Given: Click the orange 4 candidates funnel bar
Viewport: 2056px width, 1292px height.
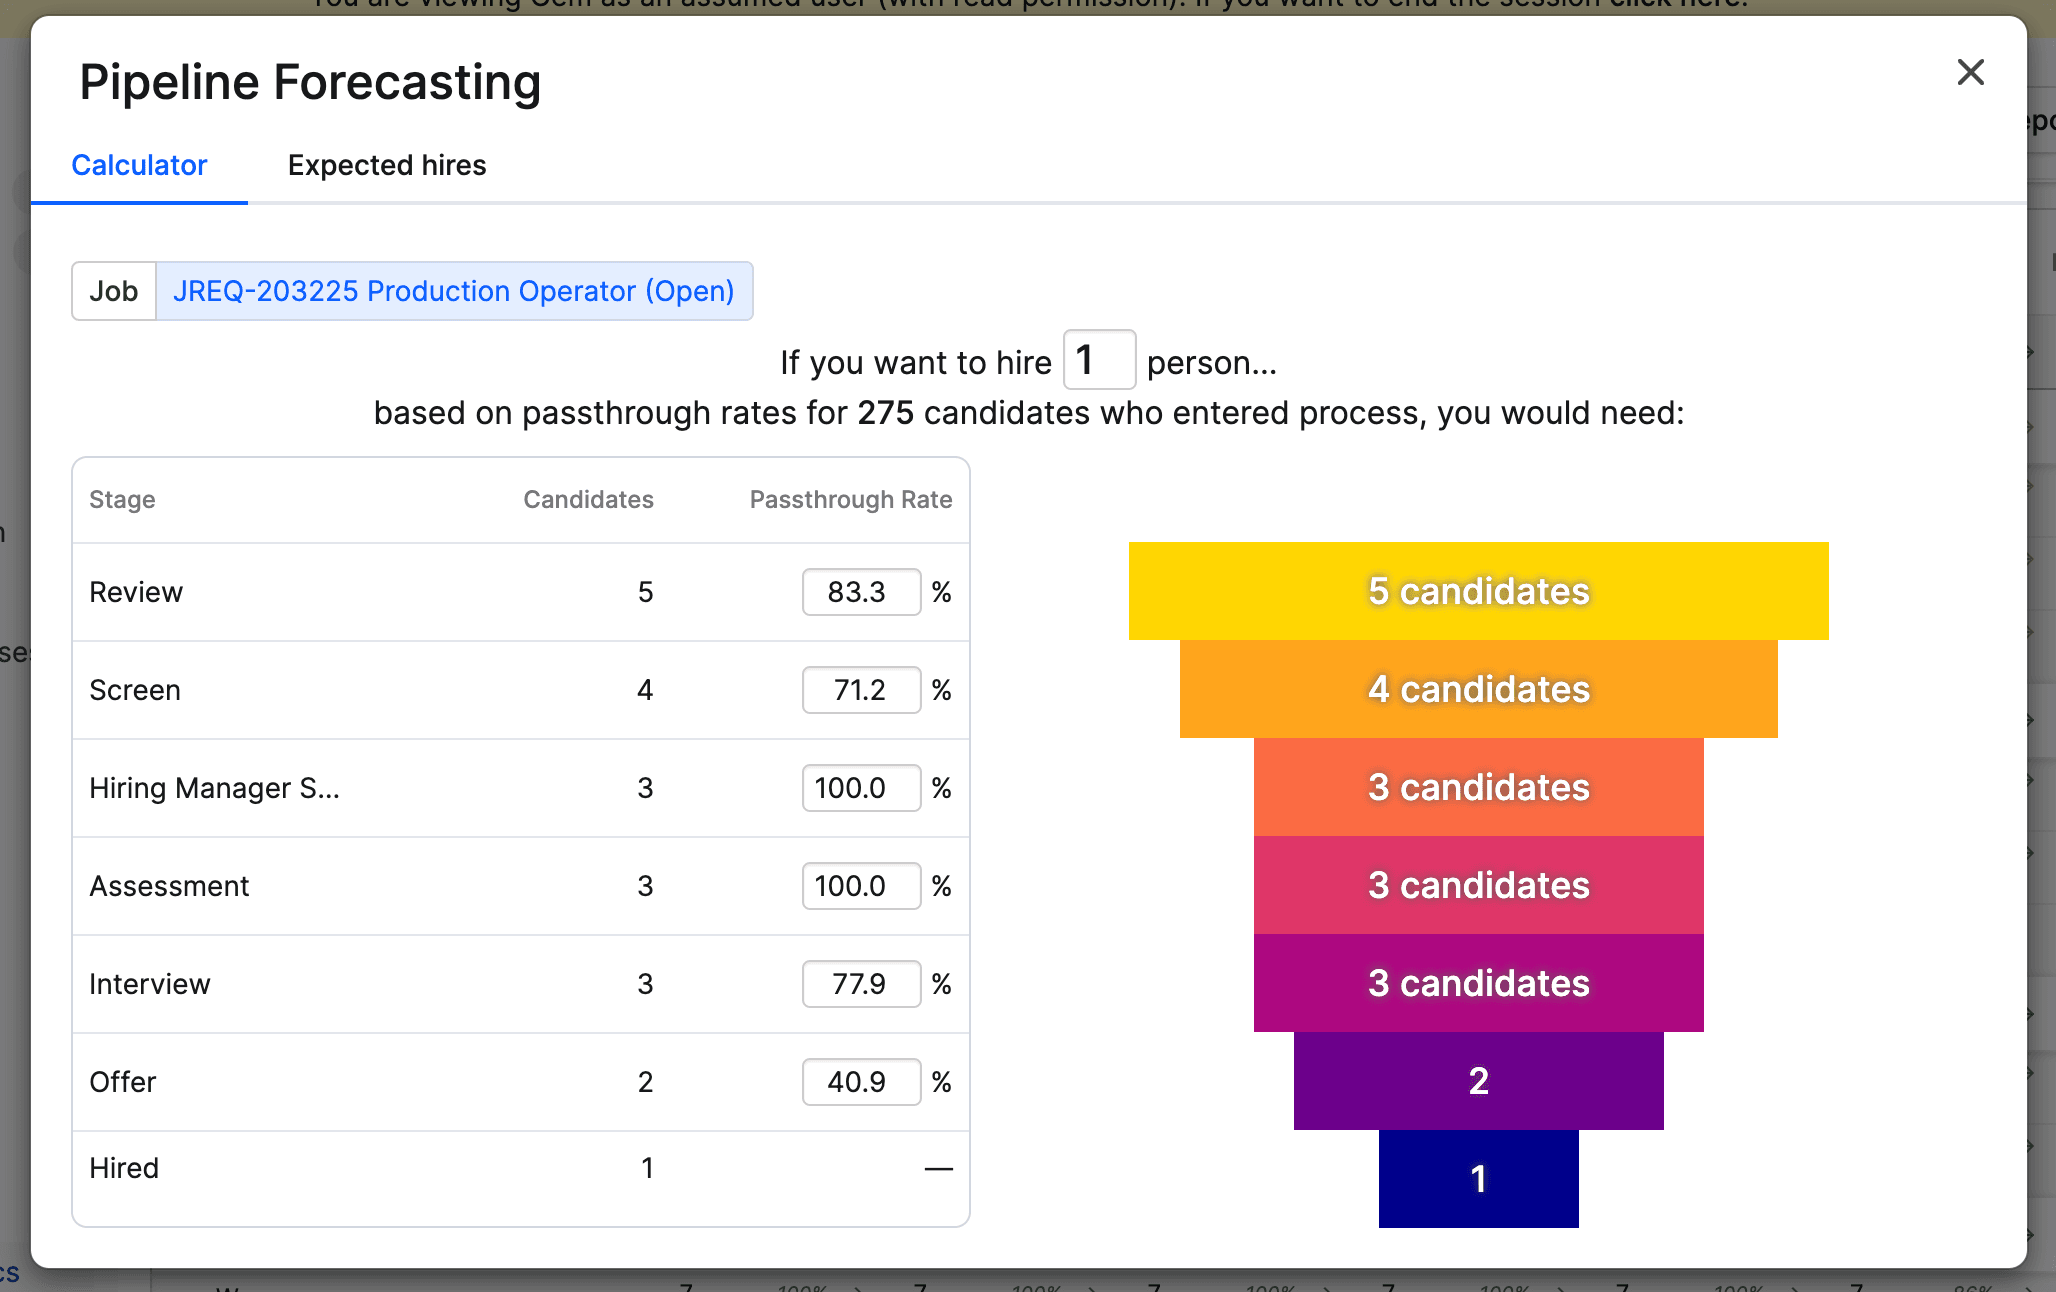Looking at the screenshot, I should [1478, 689].
